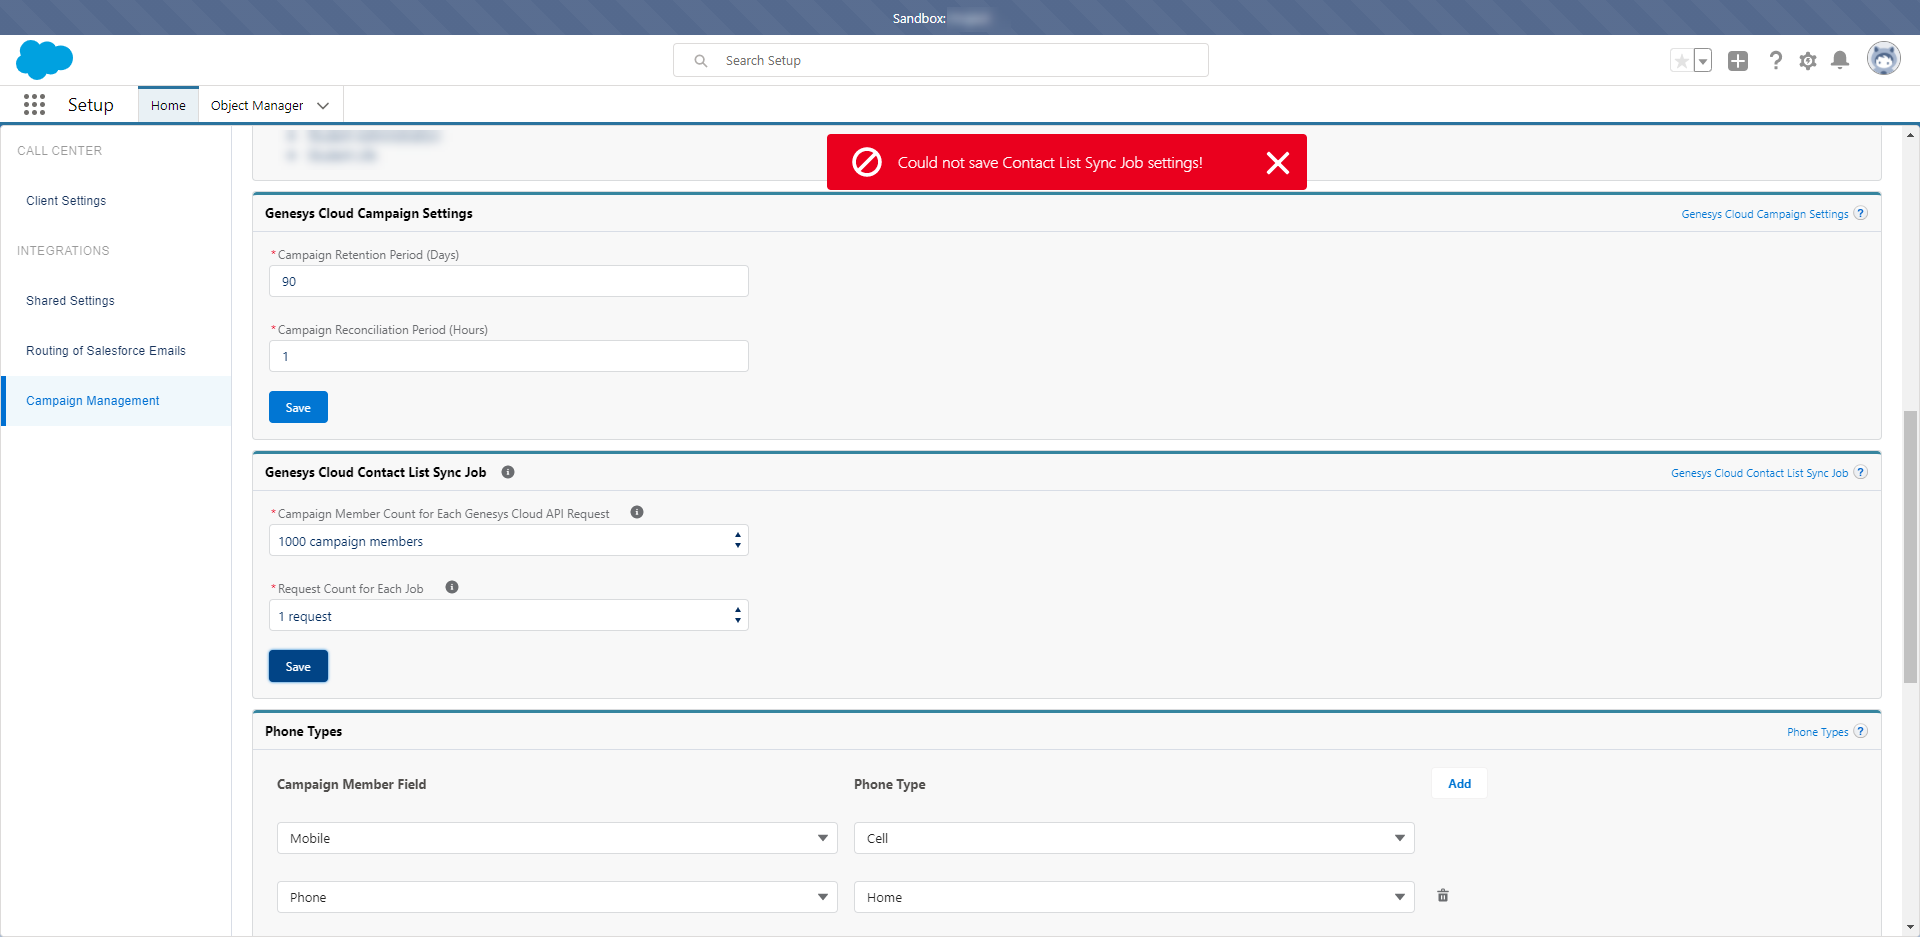The image size is (1920, 937).
Task: Delete the Phone/Home row with trash icon
Action: [x=1443, y=896]
